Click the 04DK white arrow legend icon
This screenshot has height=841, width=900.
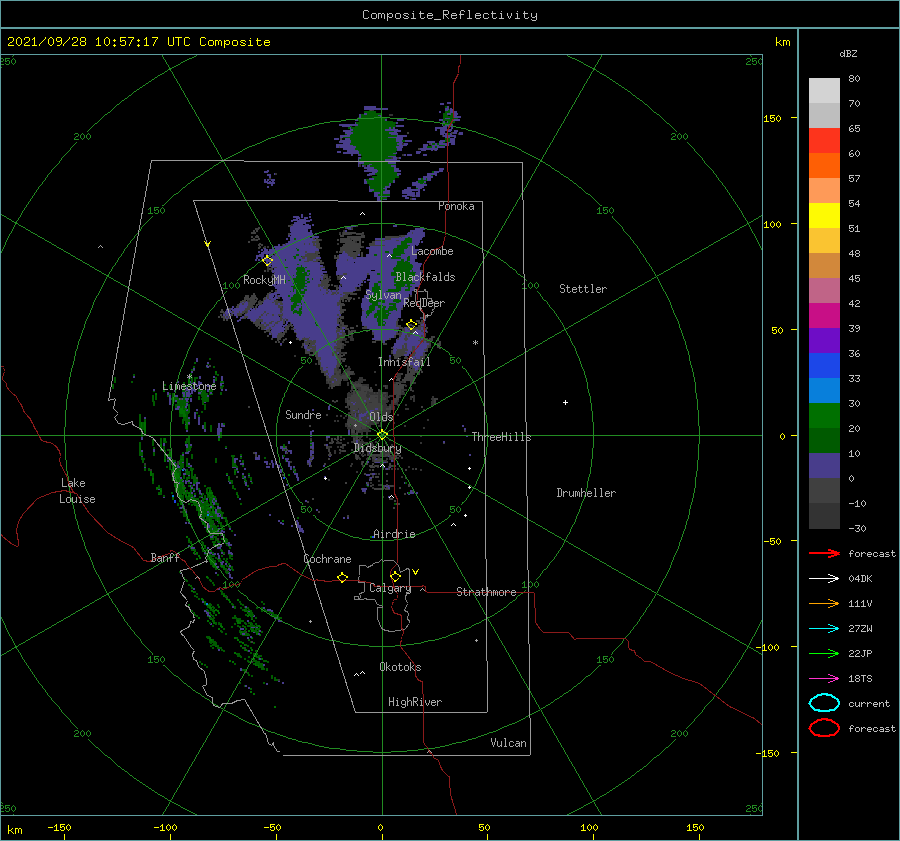(824, 579)
